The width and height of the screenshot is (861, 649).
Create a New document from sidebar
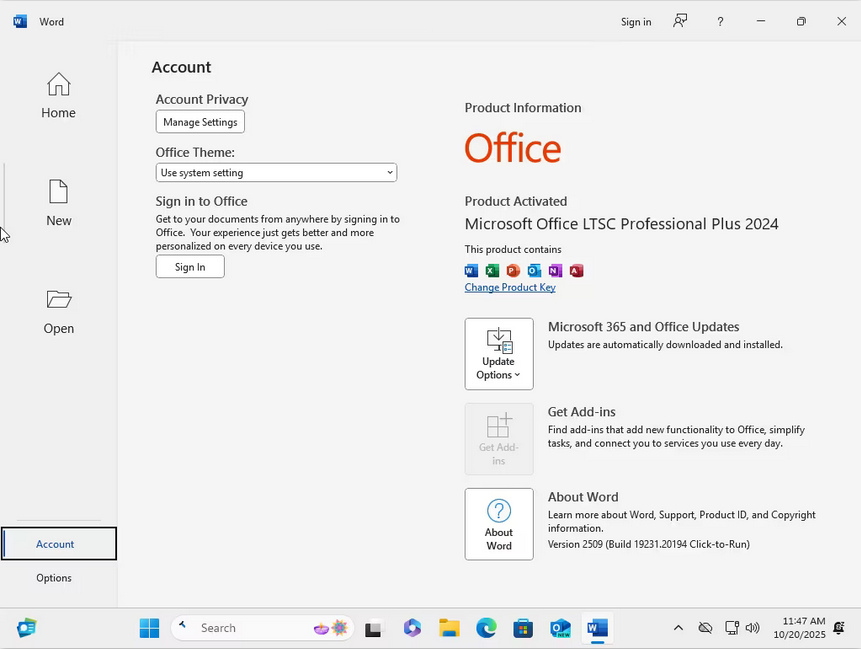click(x=58, y=204)
